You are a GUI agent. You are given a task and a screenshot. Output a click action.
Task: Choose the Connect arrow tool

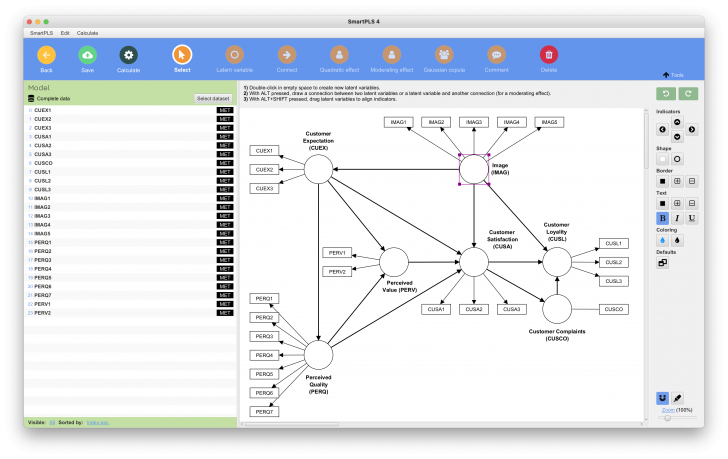coord(287,55)
